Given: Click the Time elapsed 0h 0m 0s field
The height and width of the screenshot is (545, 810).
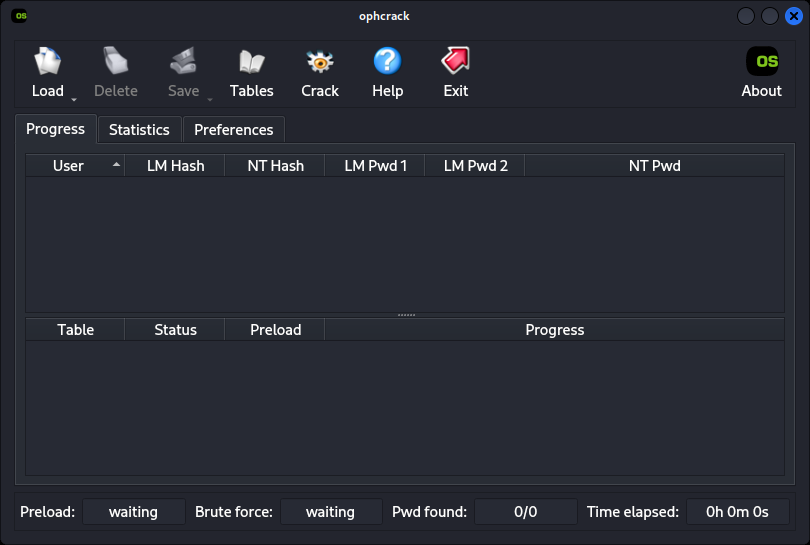Looking at the screenshot, I should pos(737,511).
